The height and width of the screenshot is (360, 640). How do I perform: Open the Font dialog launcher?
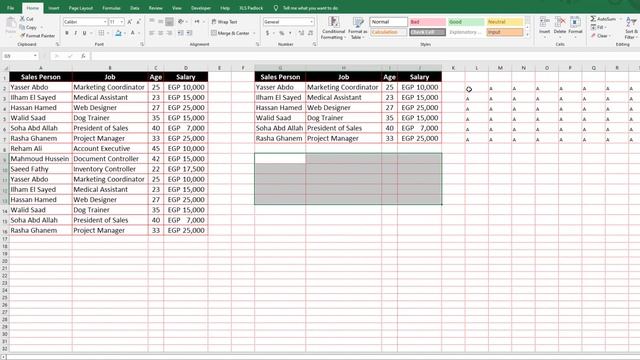pyautogui.click(x=142, y=44)
